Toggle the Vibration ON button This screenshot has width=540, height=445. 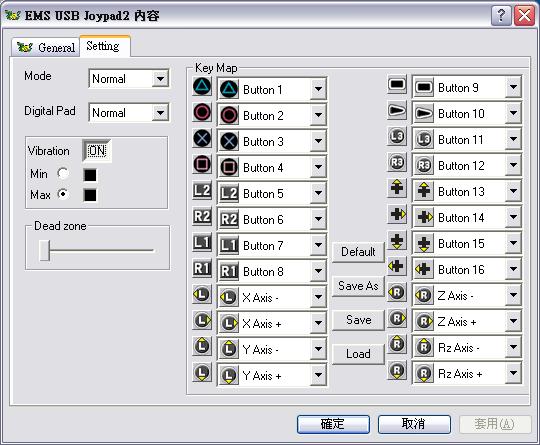point(97,151)
